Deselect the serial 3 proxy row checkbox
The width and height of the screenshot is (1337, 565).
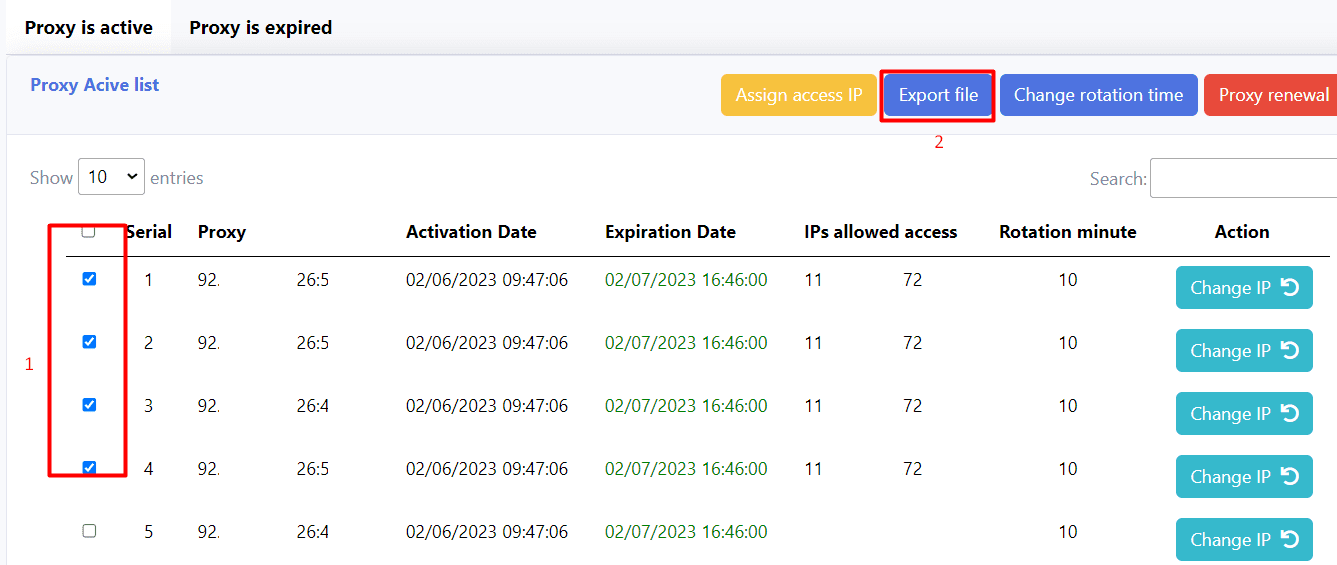point(89,406)
